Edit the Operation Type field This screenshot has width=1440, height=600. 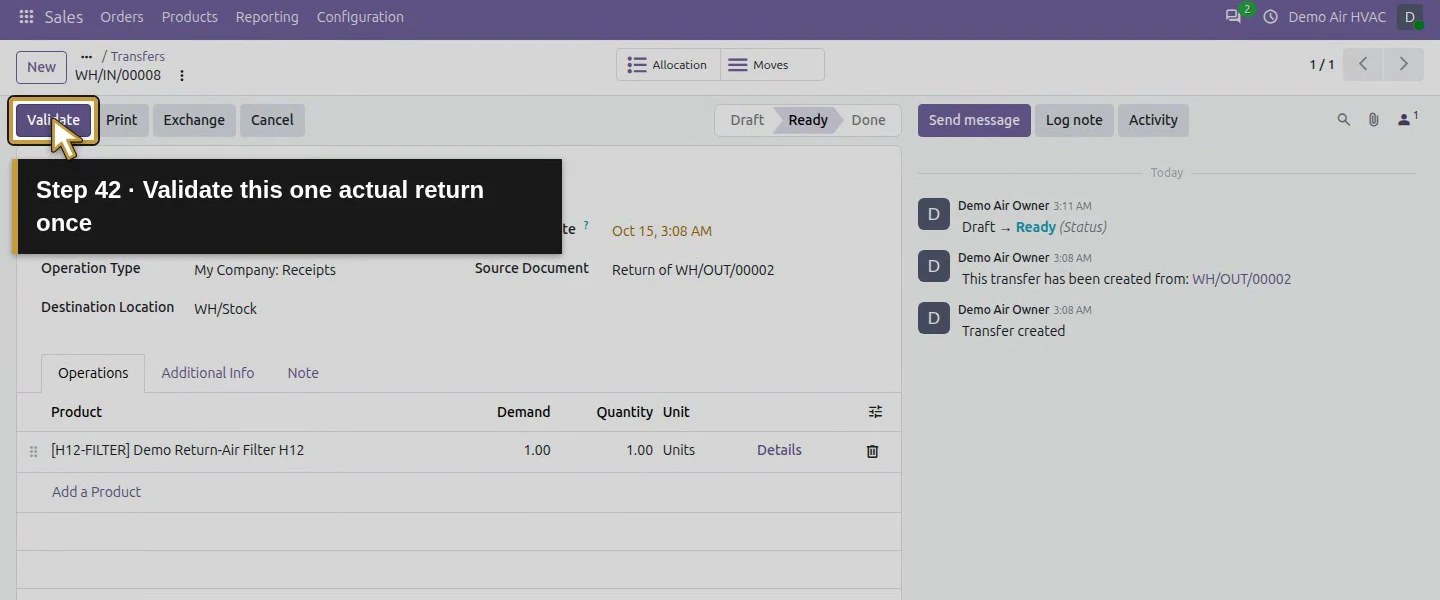click(265, 270)
